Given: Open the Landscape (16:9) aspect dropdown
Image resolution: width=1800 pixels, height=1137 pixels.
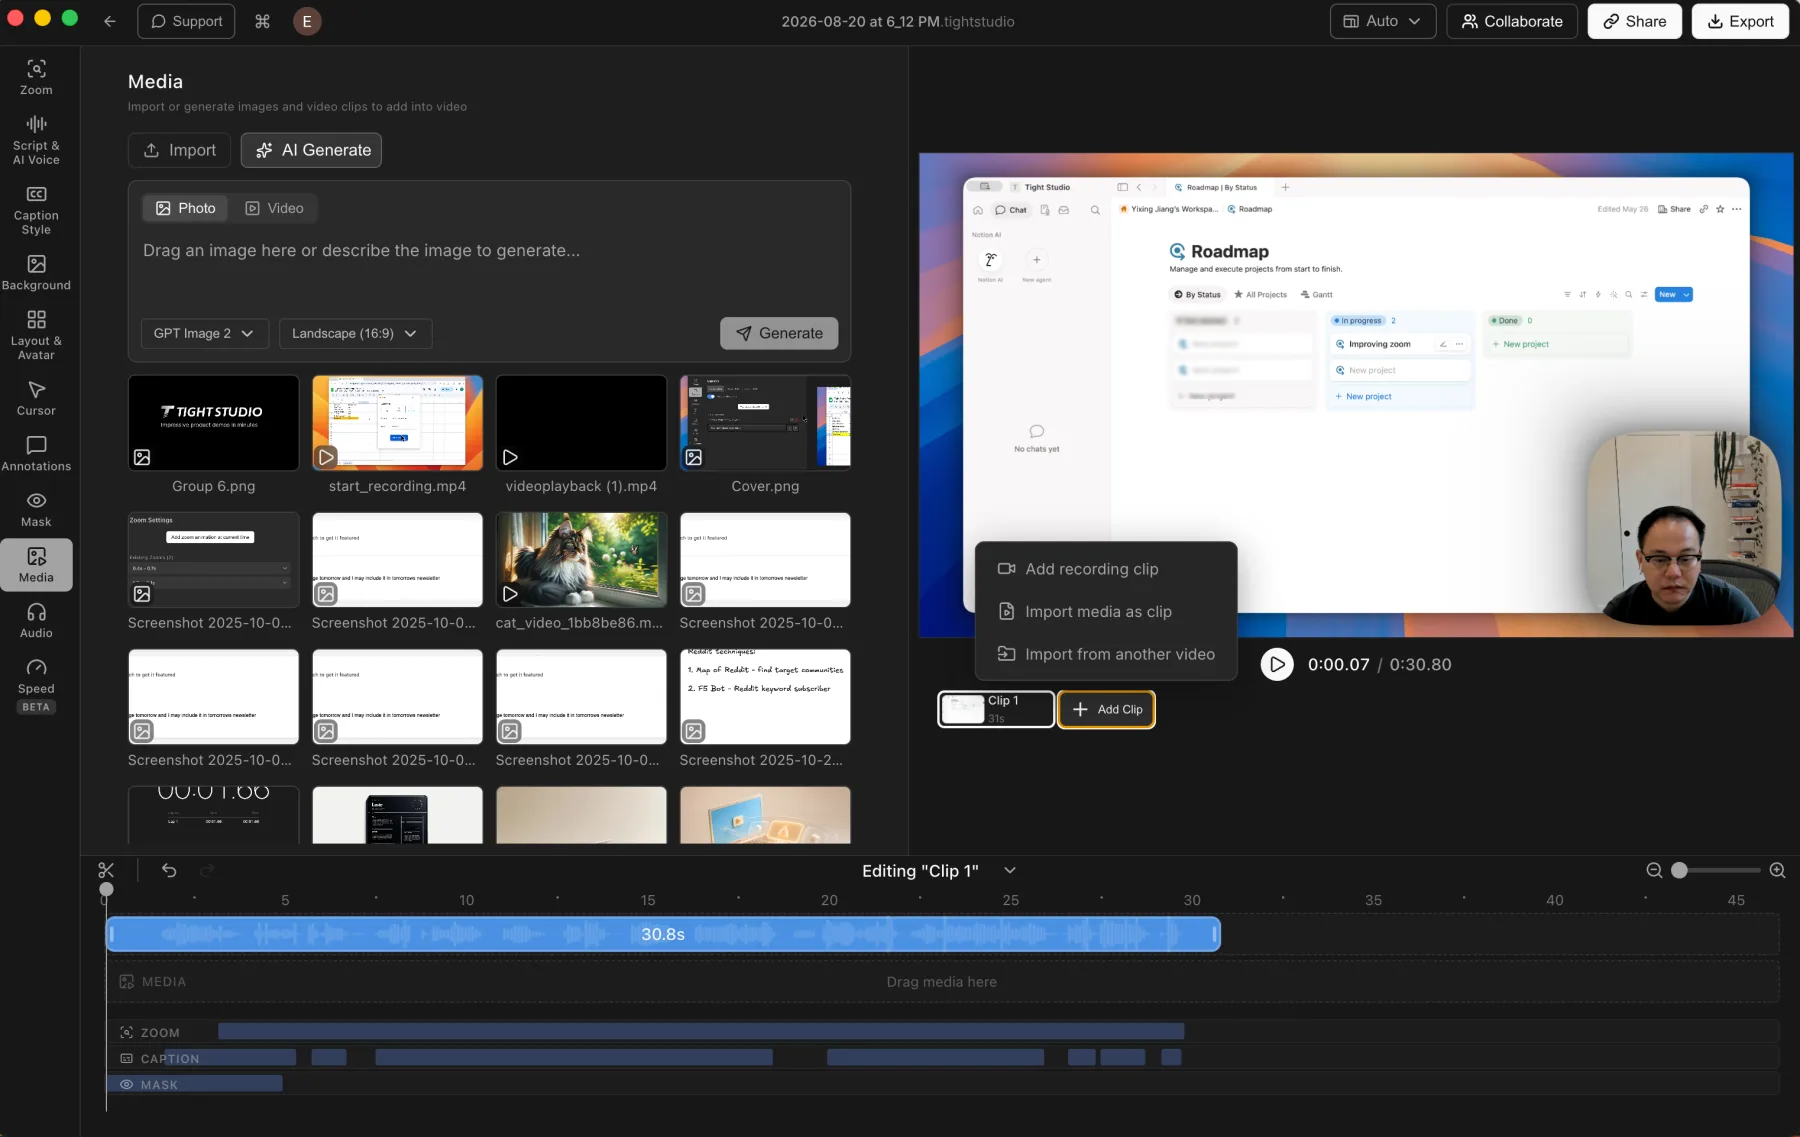Looking at the screenshot, I should tap(355, 333).
